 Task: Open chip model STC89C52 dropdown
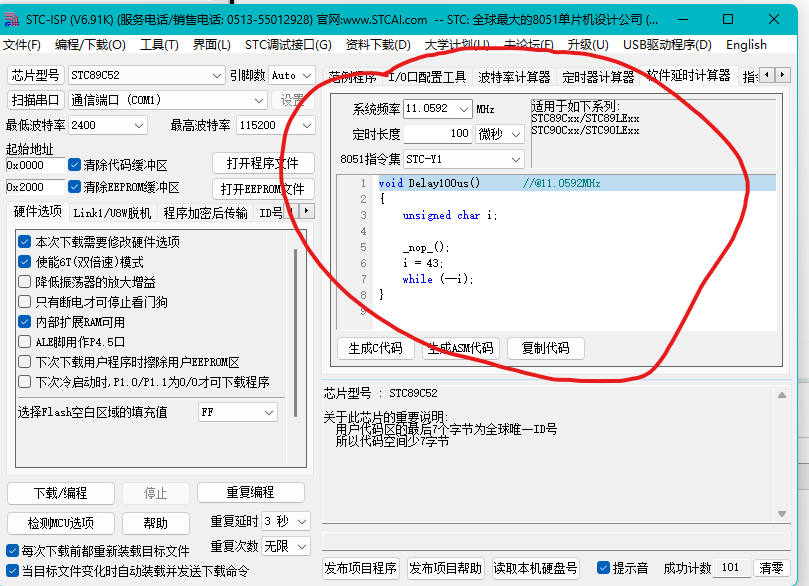click(147, 75)
